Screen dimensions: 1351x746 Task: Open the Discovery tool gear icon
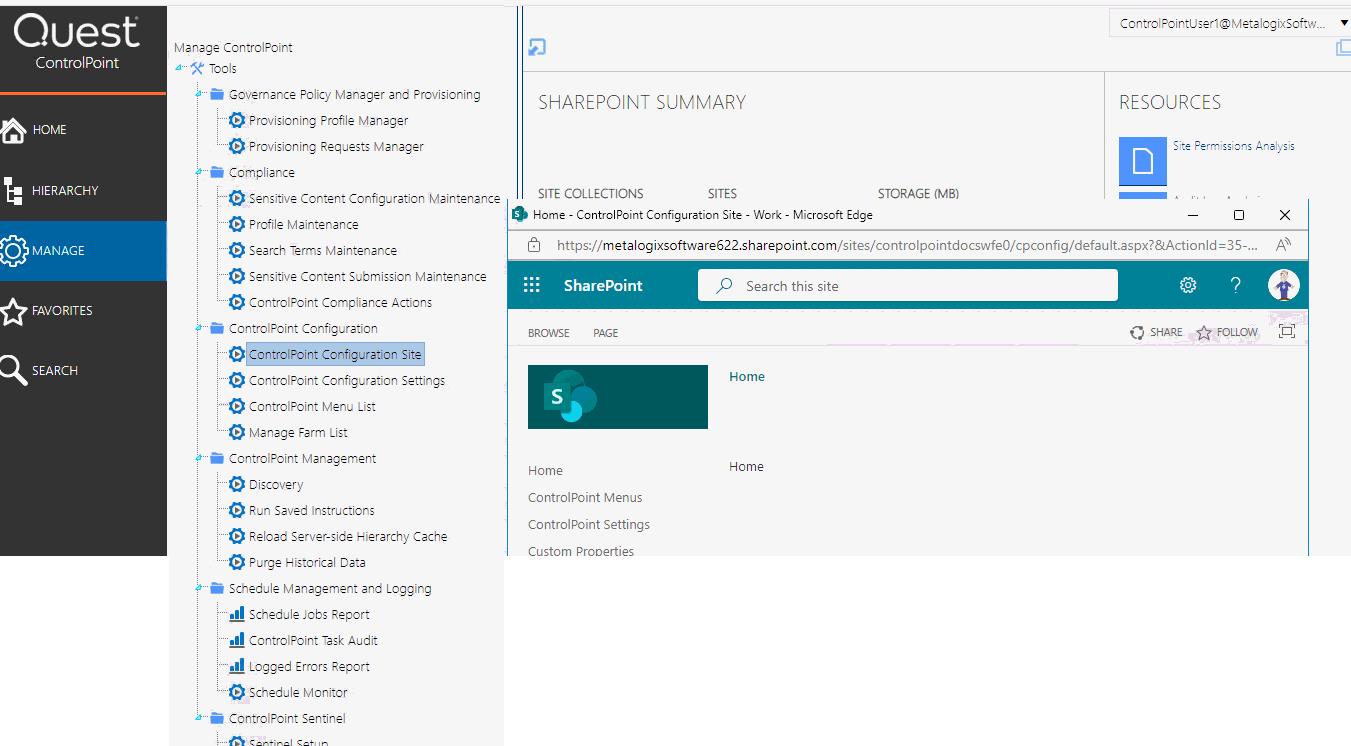coord(236,484)
